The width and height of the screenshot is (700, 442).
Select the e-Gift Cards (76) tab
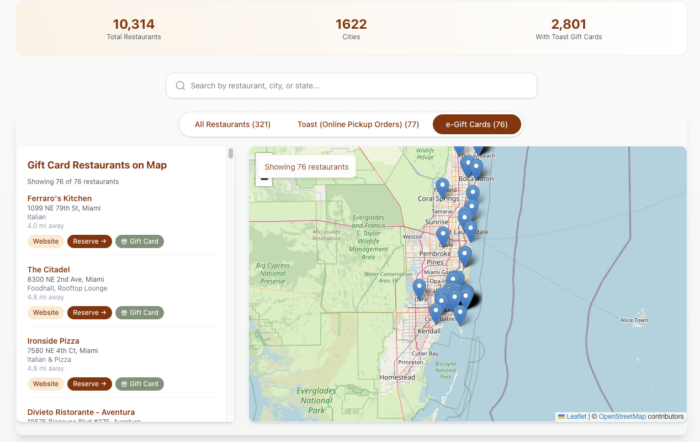click(477, 125)
